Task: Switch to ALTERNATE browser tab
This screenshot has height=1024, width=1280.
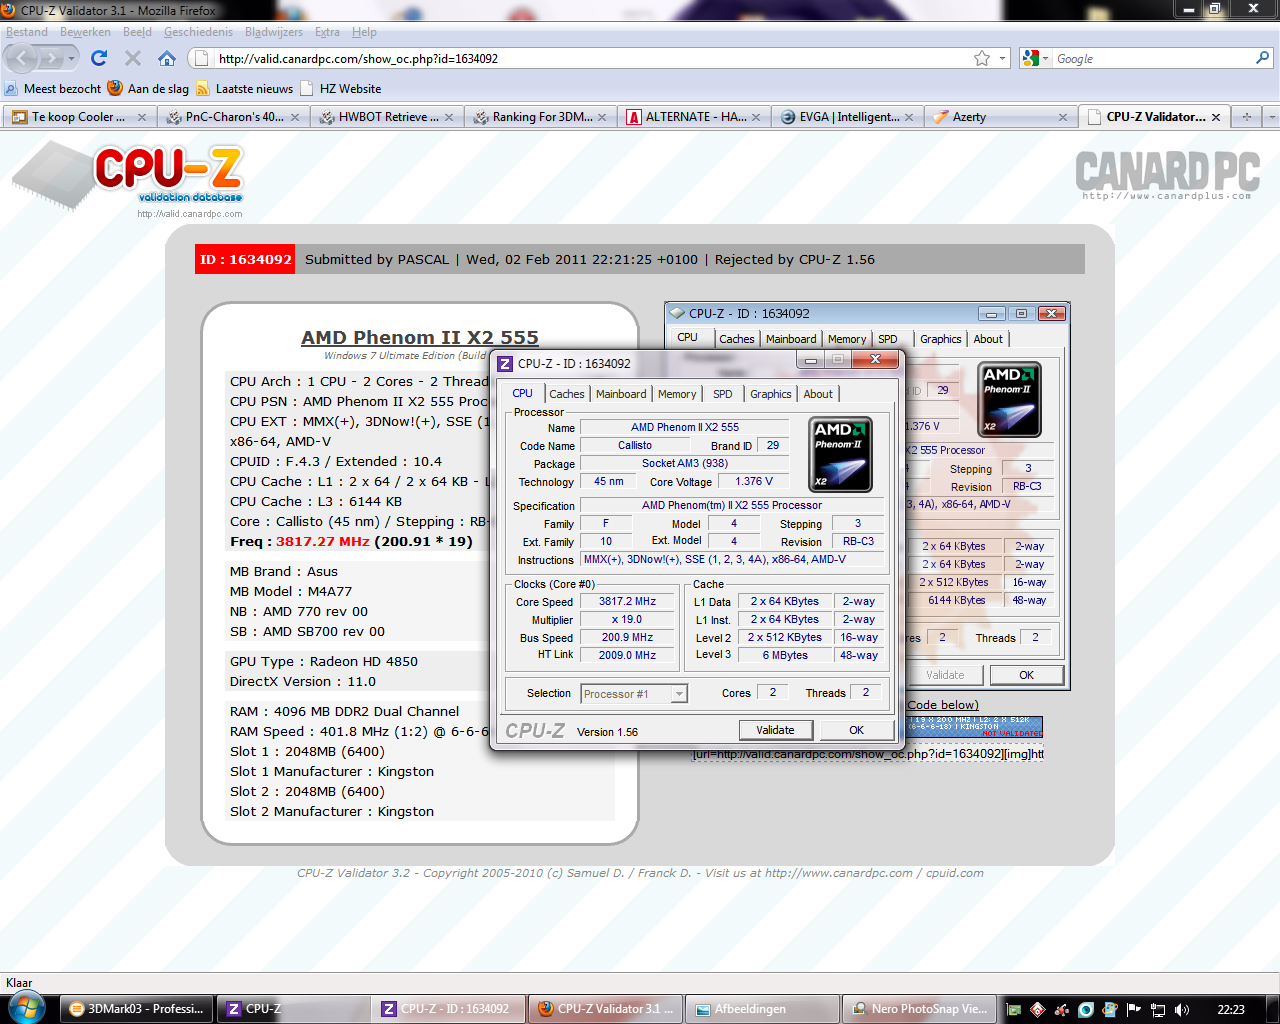Action: [694, 117]
